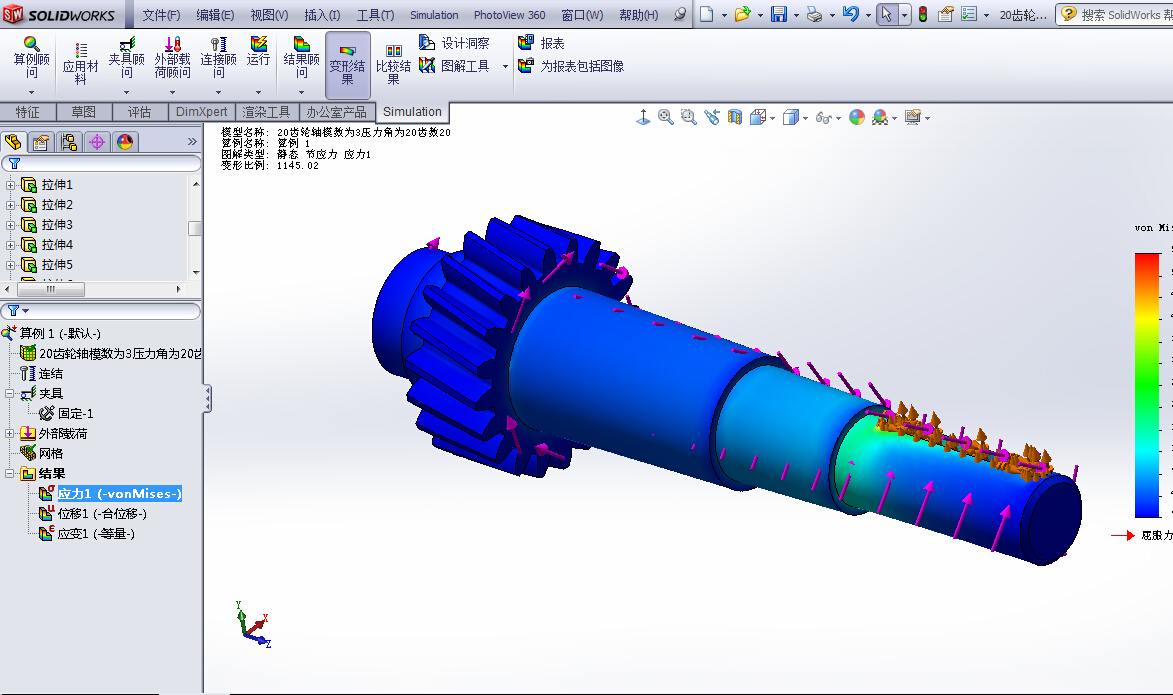Save the document with the floppy icon
The width and height of the screenshot is (1173, 695).
coord(779,14)
